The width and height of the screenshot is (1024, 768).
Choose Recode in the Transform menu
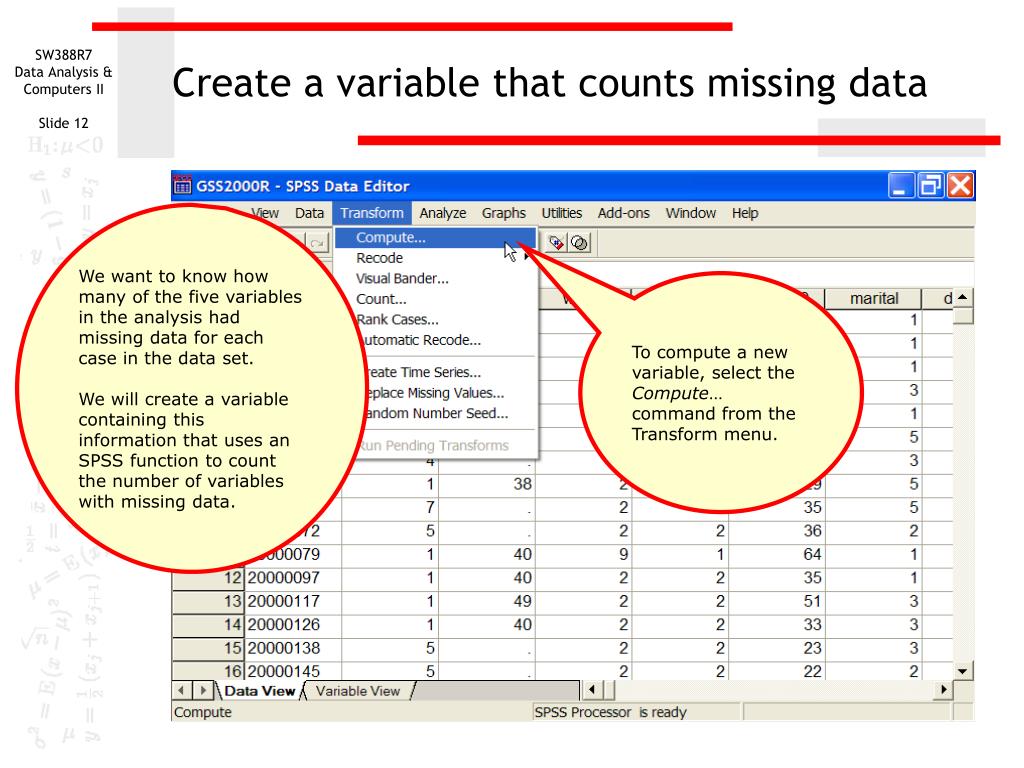click(x=436, y=258)
